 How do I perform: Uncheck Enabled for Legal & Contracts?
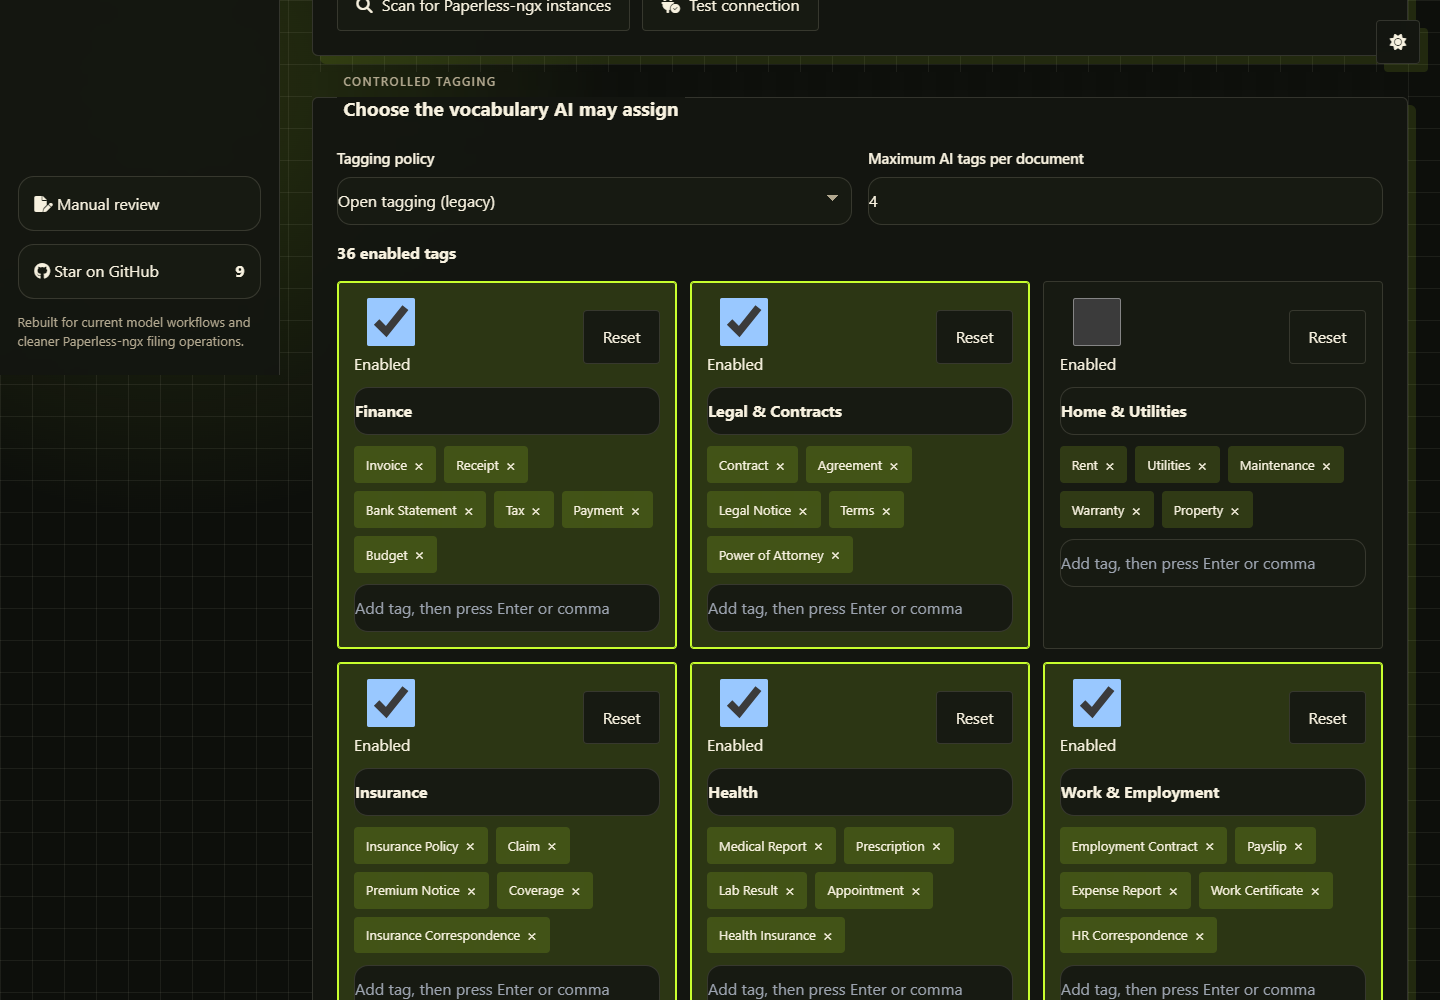[744, 322]
